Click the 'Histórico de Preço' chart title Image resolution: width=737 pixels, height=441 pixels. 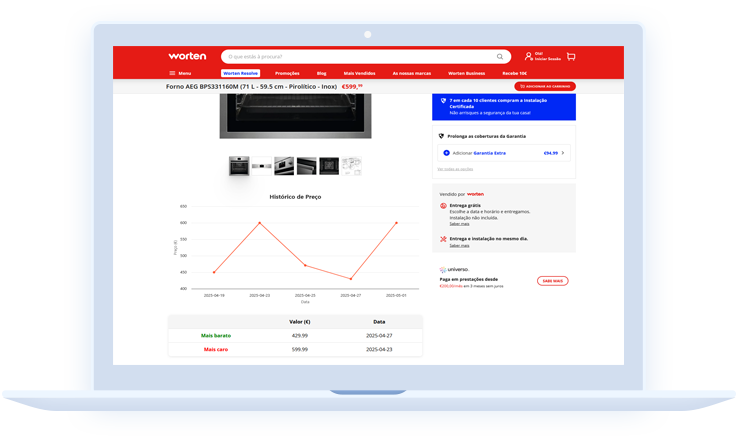(x=295, y=197)
